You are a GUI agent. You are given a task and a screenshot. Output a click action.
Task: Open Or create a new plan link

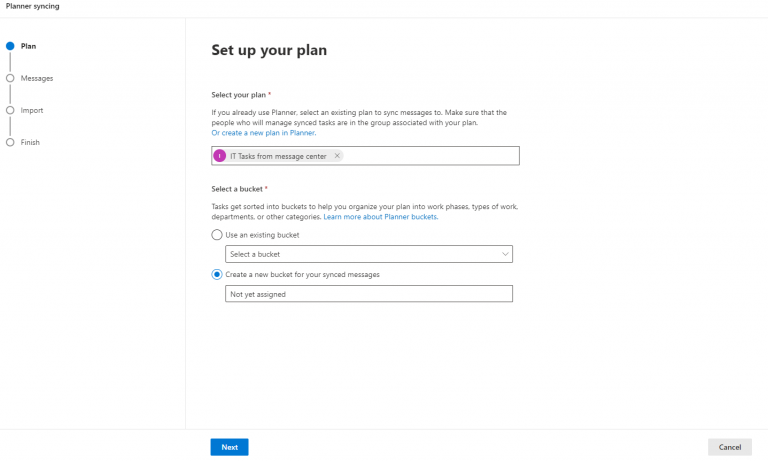263,132
